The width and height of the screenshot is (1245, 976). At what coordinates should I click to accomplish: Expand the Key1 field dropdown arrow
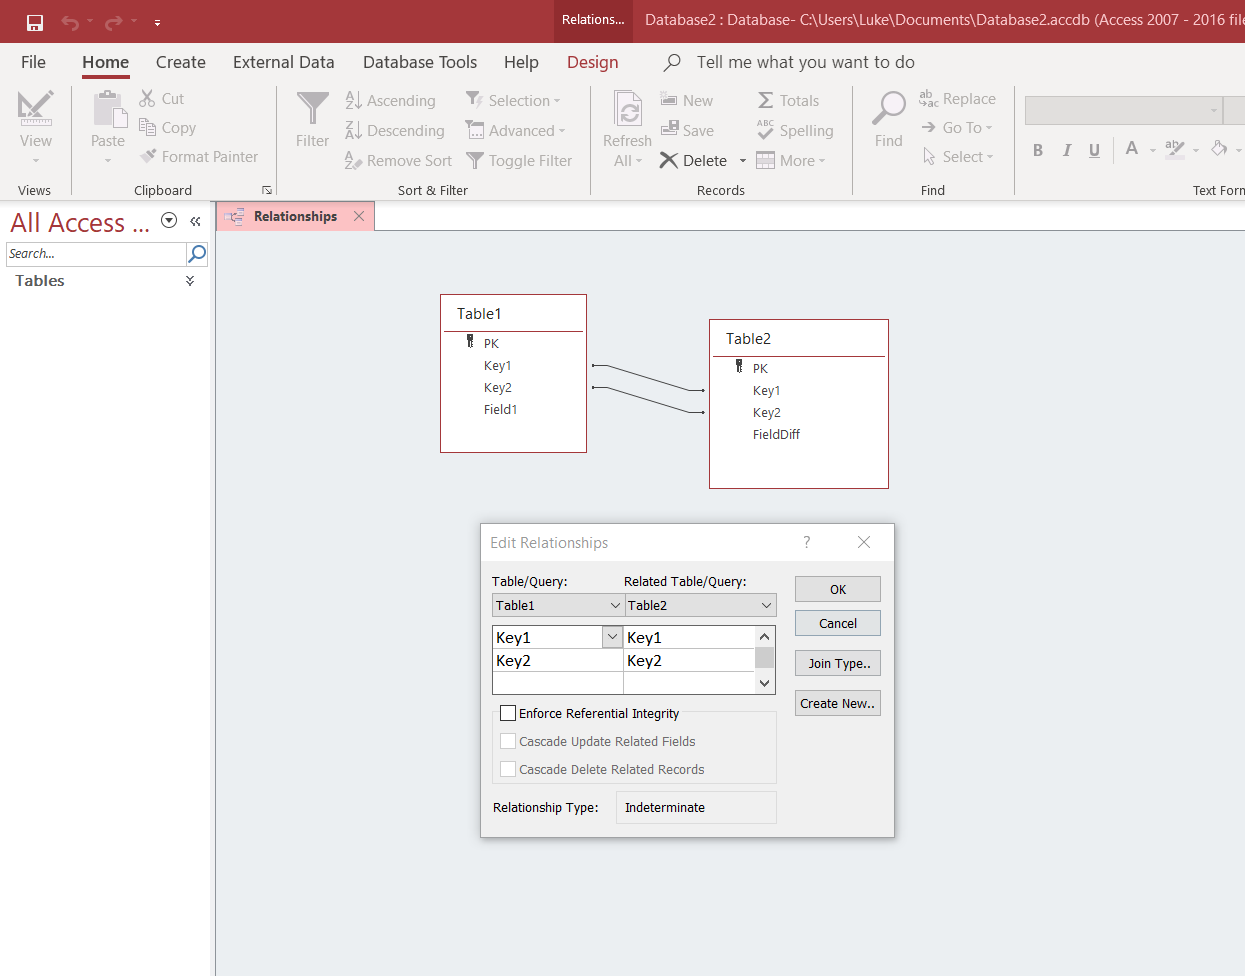(x=612, y=637)
